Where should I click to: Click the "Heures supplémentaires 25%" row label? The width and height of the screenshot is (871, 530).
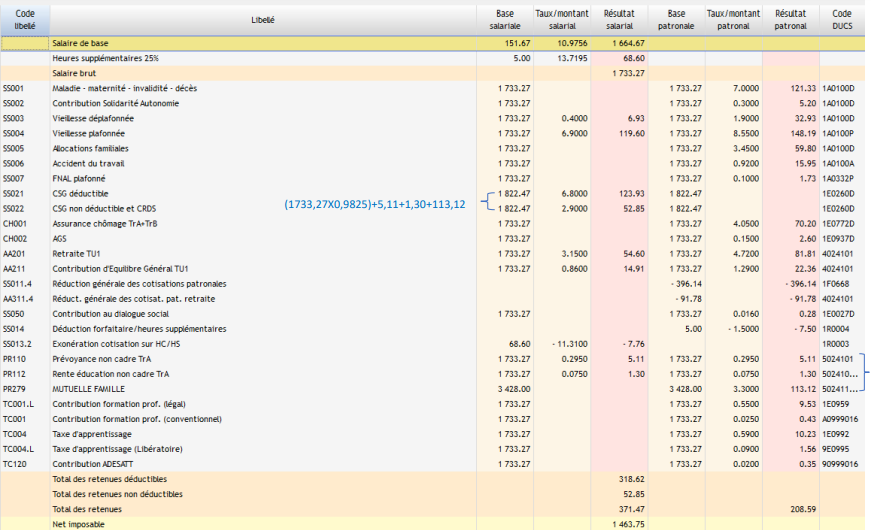click(104, 59)
